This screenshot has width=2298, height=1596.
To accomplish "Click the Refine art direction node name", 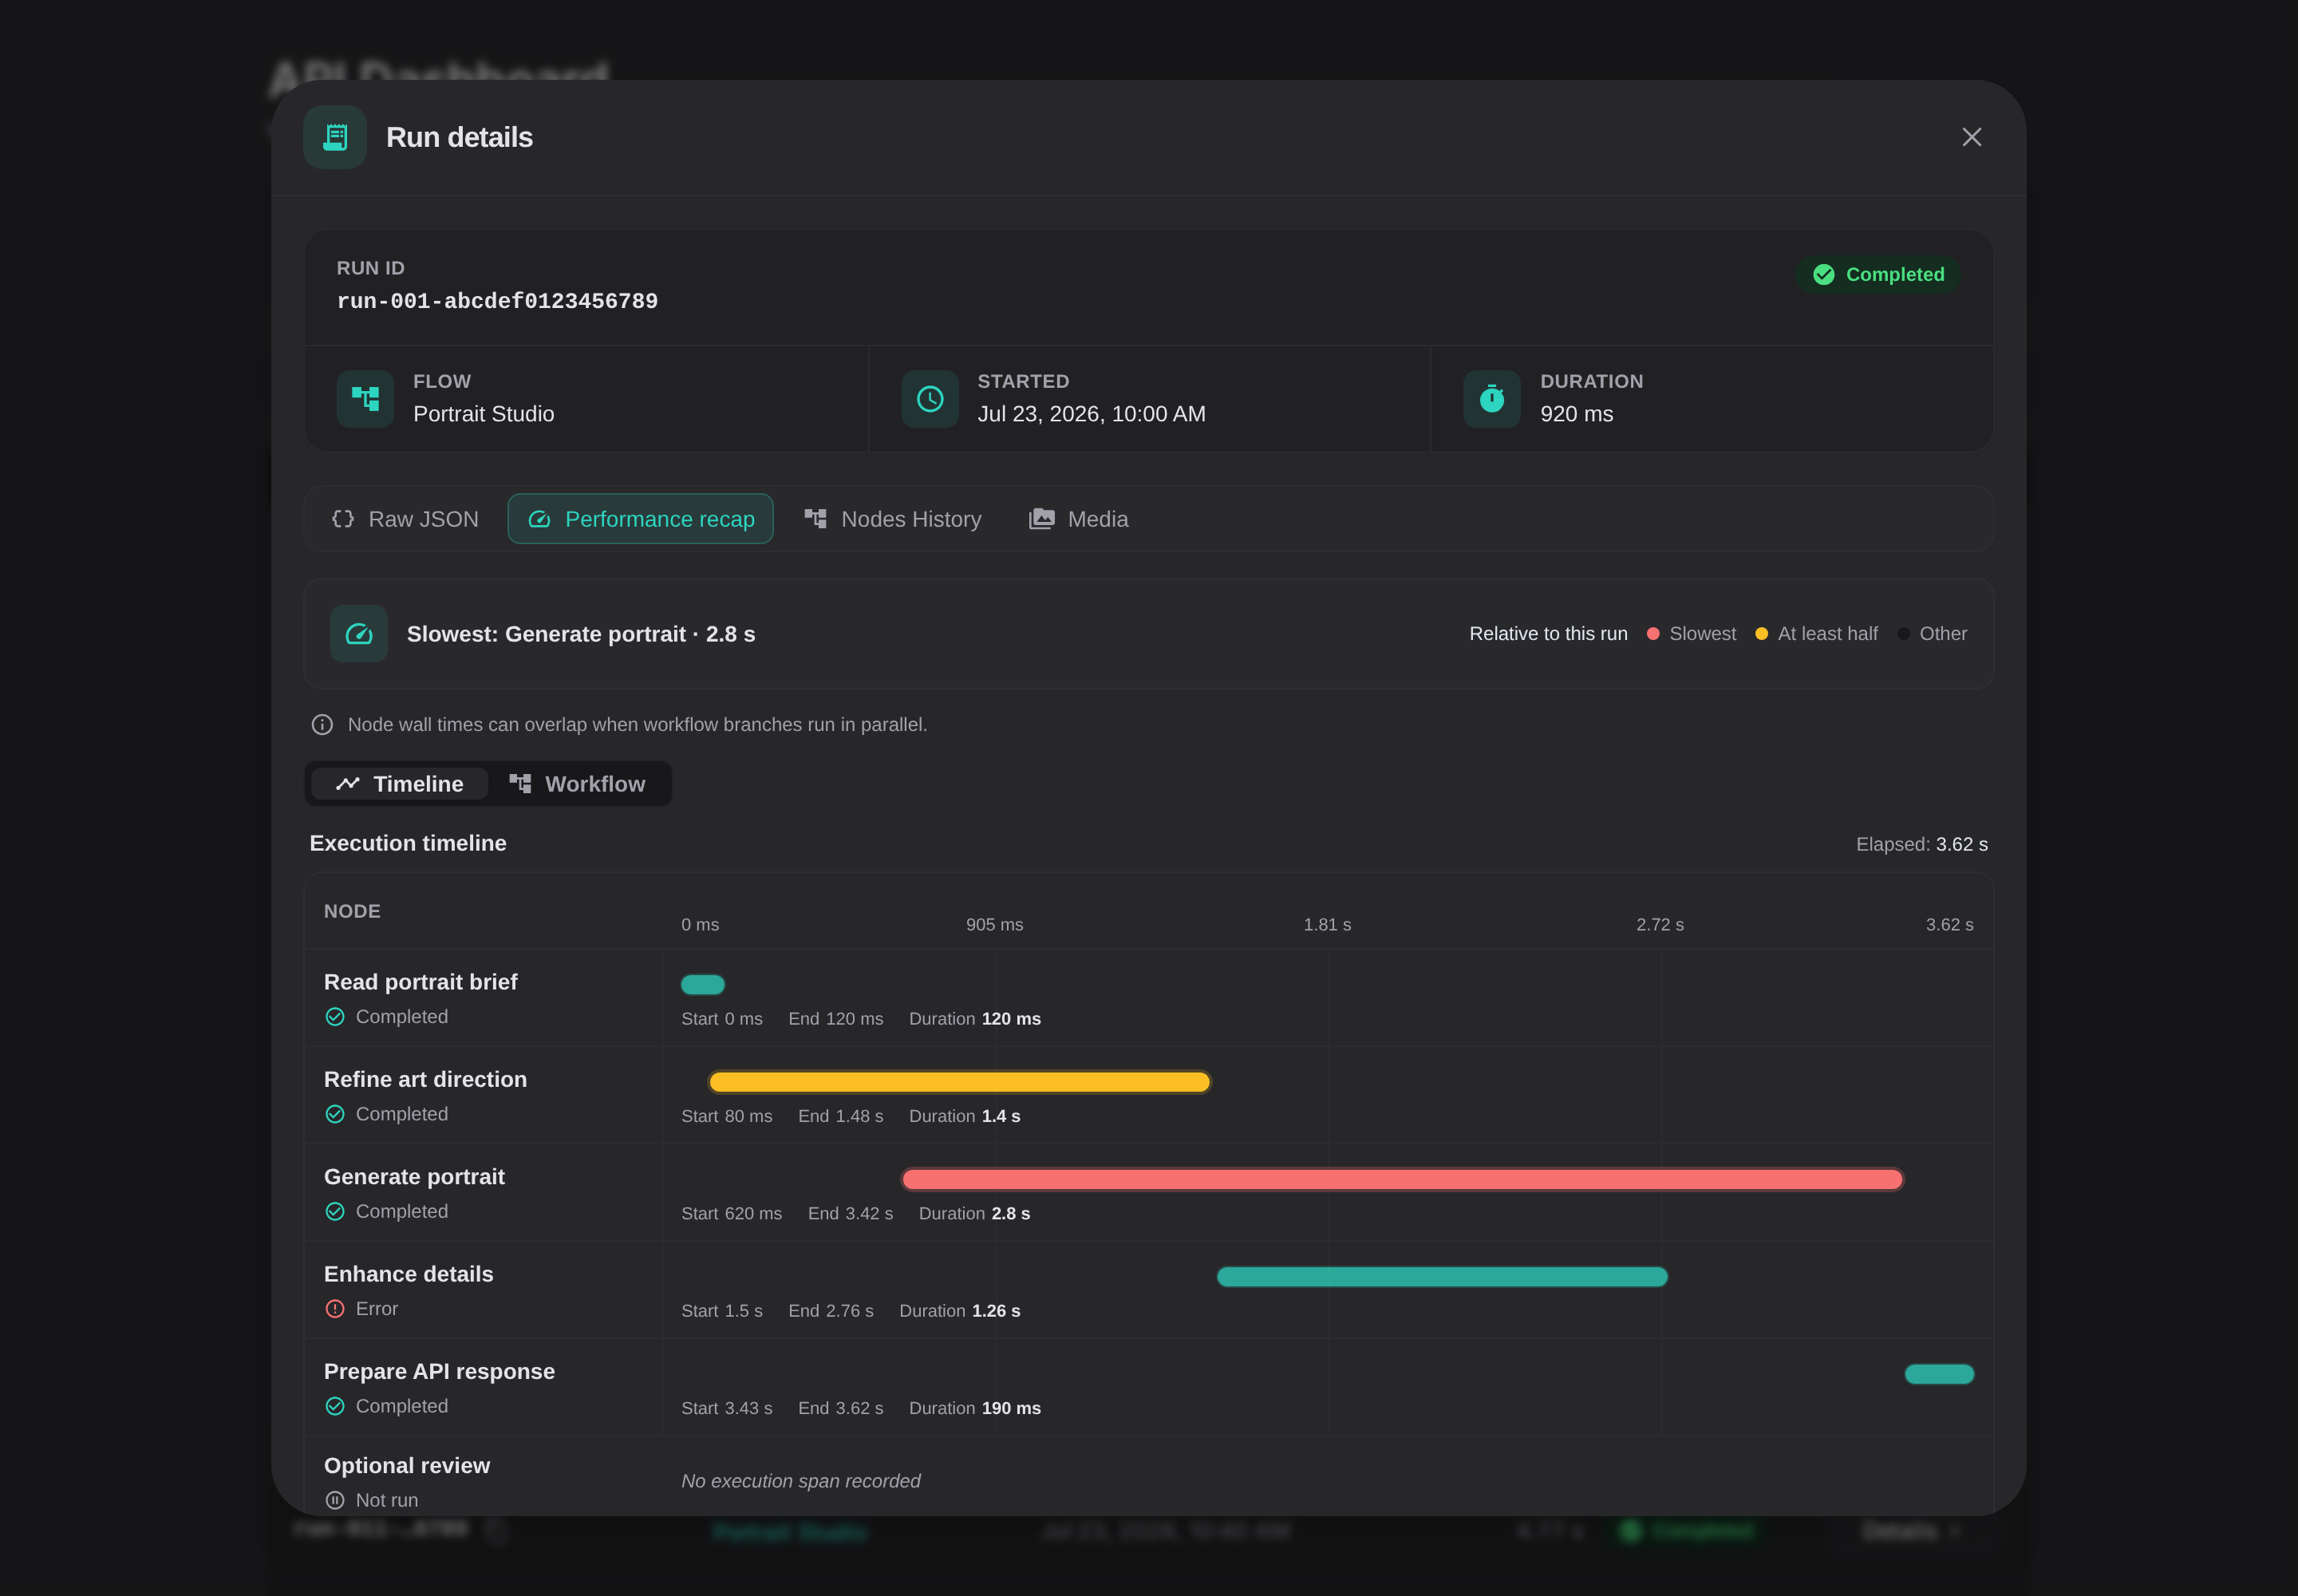I will pyautogui.click(x=425, y=1079).
